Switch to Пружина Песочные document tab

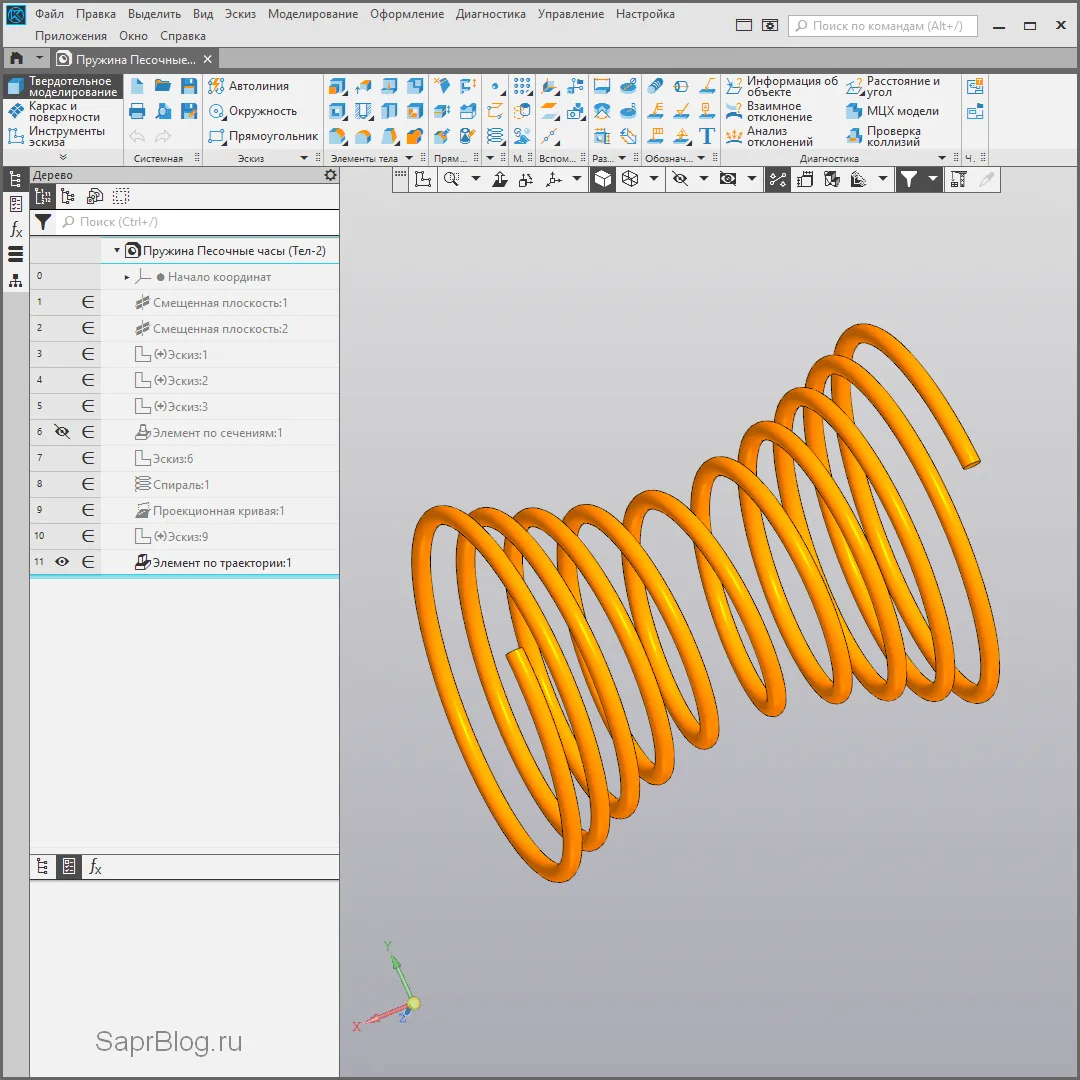pyautogui.click(x=139, y=59)
